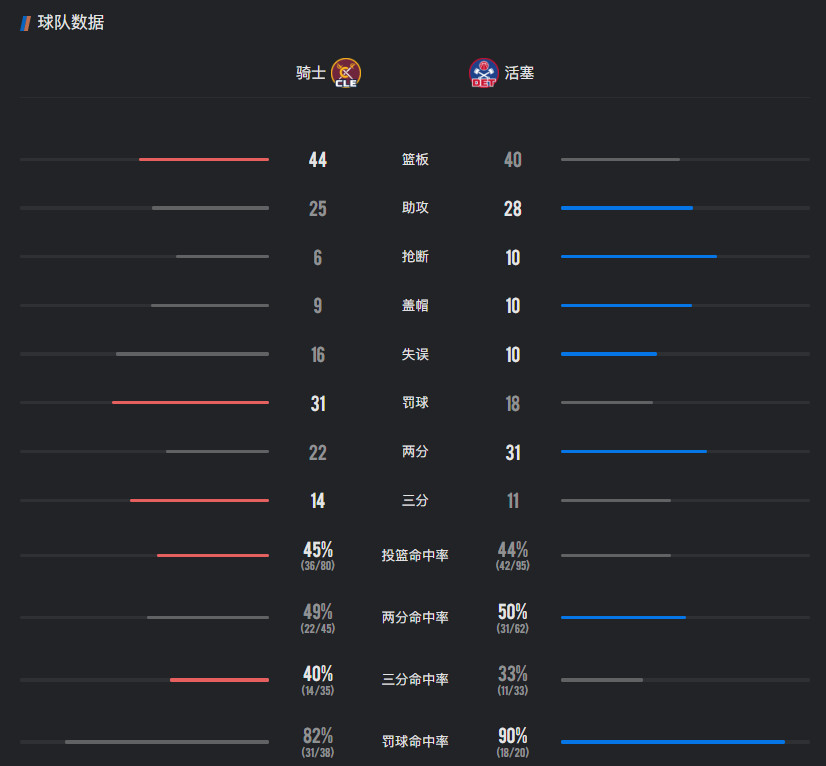Open the 活塞 team name link

coord(519,73)
